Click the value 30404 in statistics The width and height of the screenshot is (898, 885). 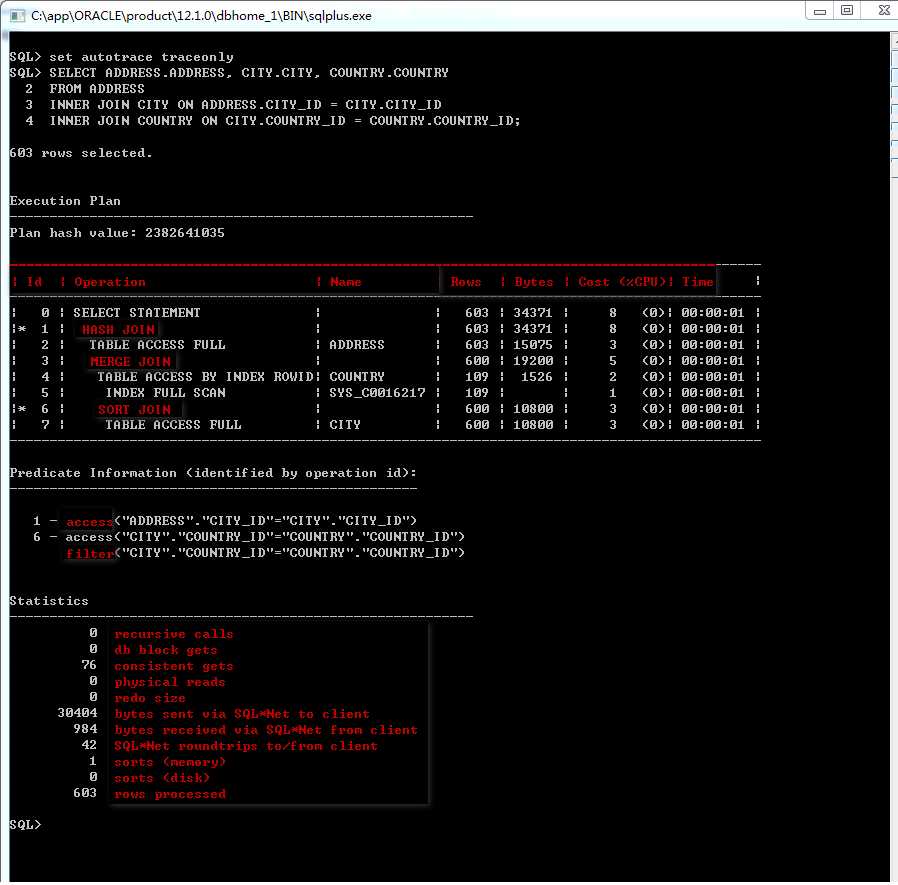coord(77,713)
